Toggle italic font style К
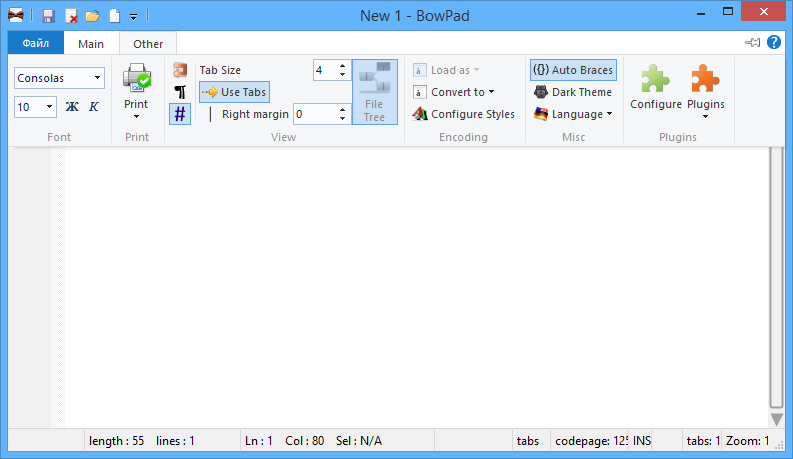The image size is (793, 459). pyautogui.click(x=94, y=107)
